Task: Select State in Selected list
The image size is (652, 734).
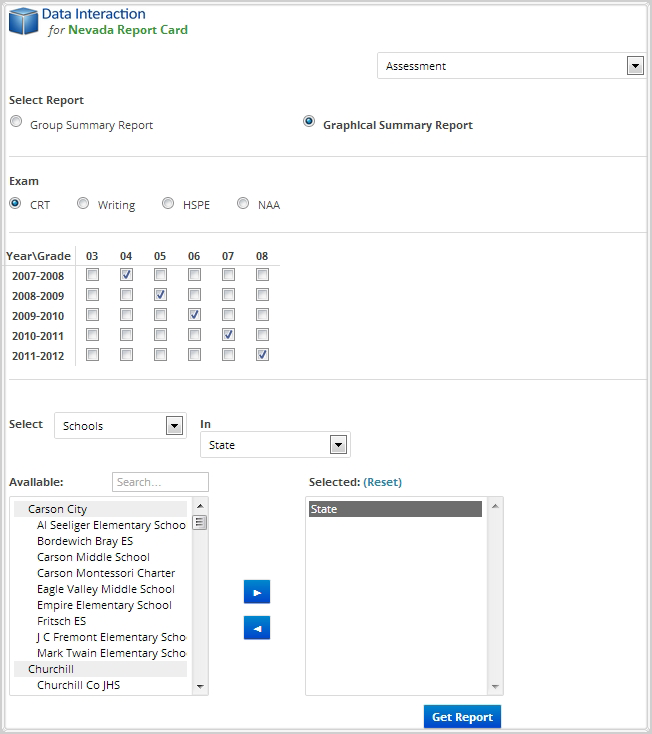Action: pos(396,509)
